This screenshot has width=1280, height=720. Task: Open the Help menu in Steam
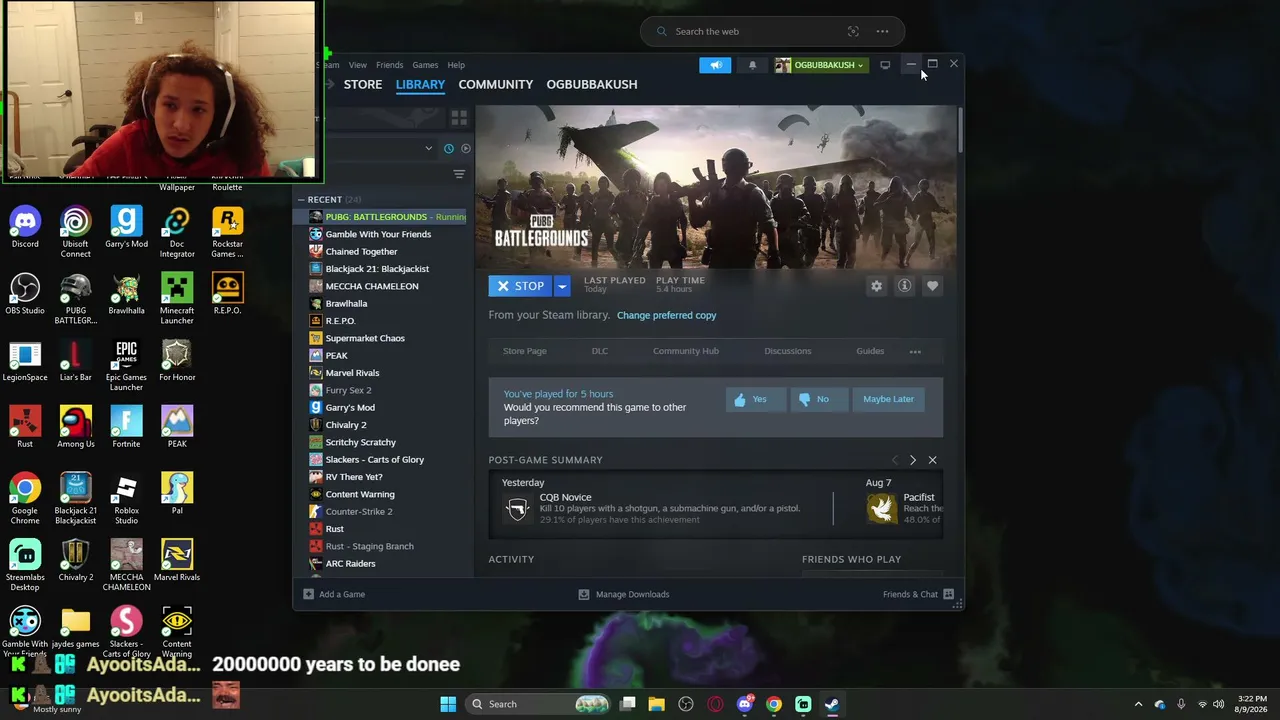tap(456, 65)
